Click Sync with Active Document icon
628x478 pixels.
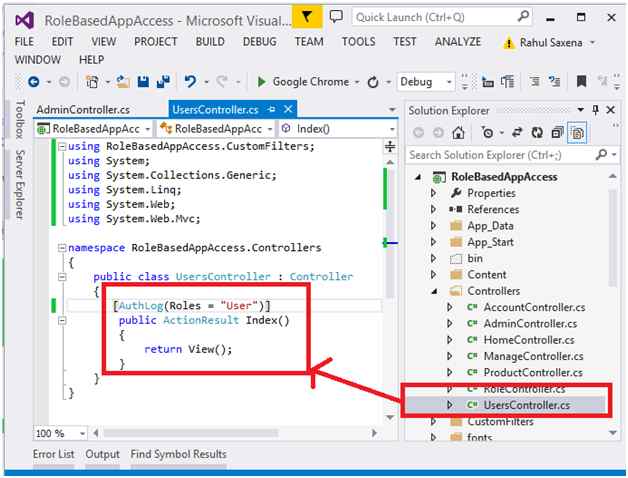(x=517, y=133)
